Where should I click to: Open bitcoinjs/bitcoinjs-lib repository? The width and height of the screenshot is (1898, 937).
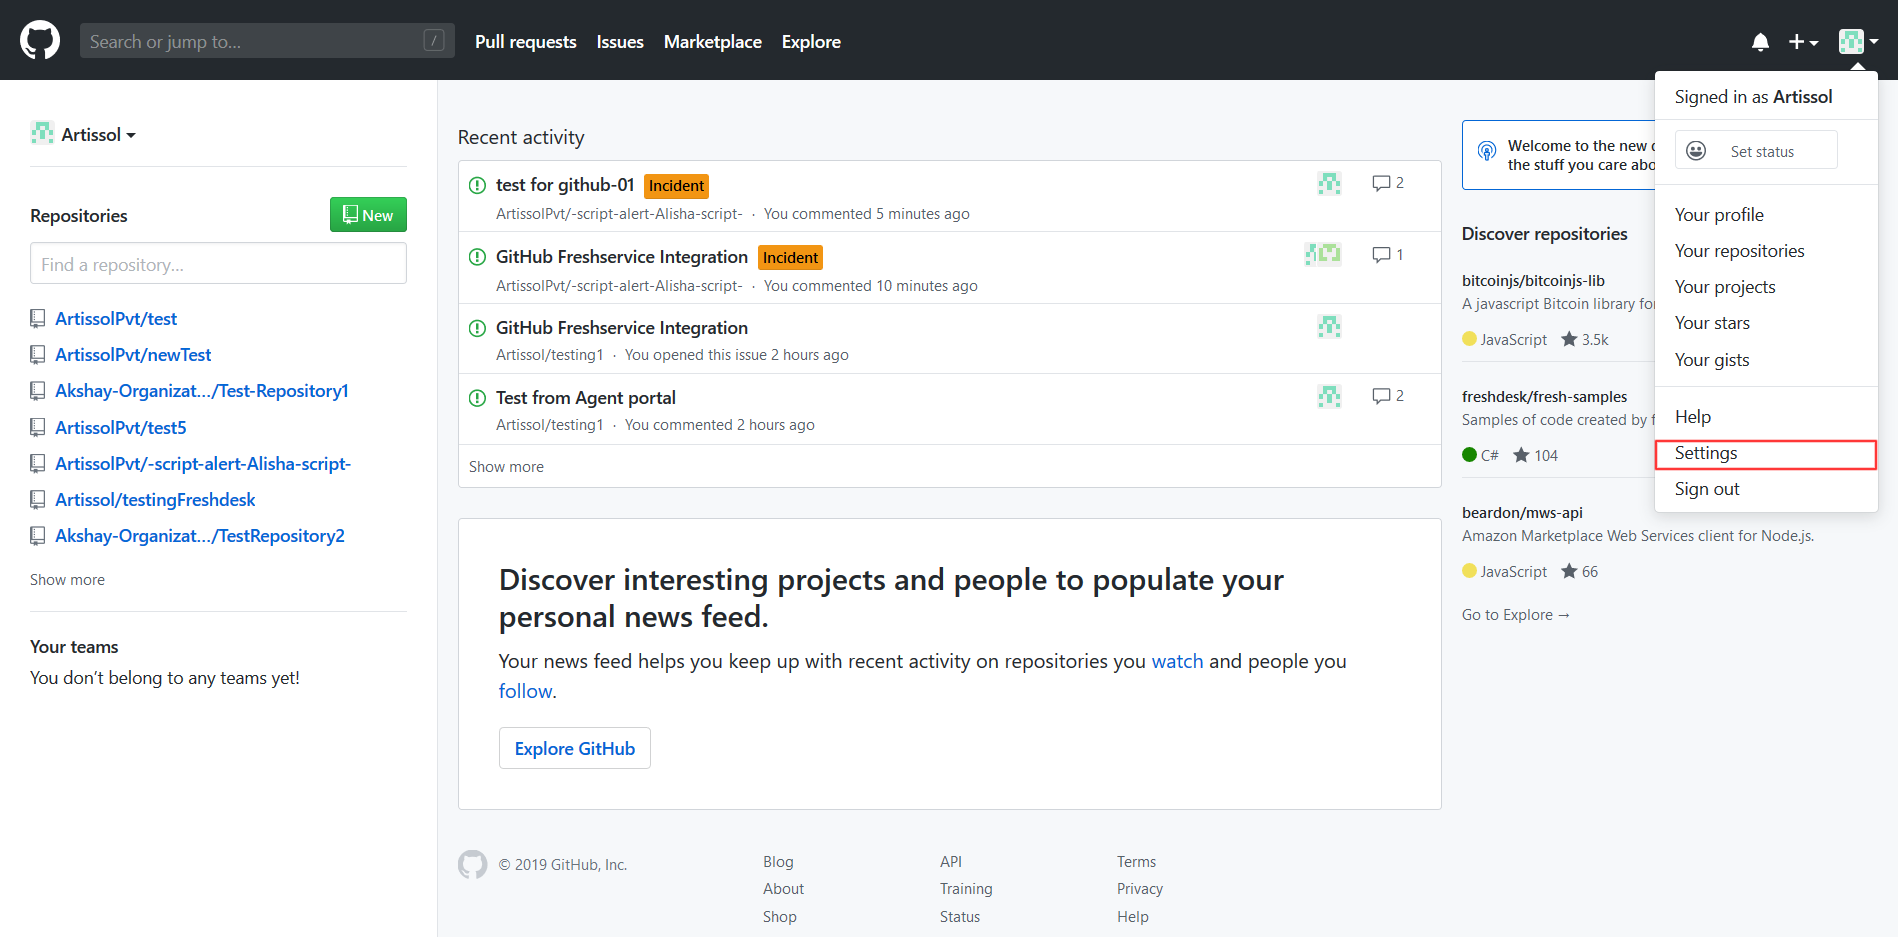point(1533,281)
